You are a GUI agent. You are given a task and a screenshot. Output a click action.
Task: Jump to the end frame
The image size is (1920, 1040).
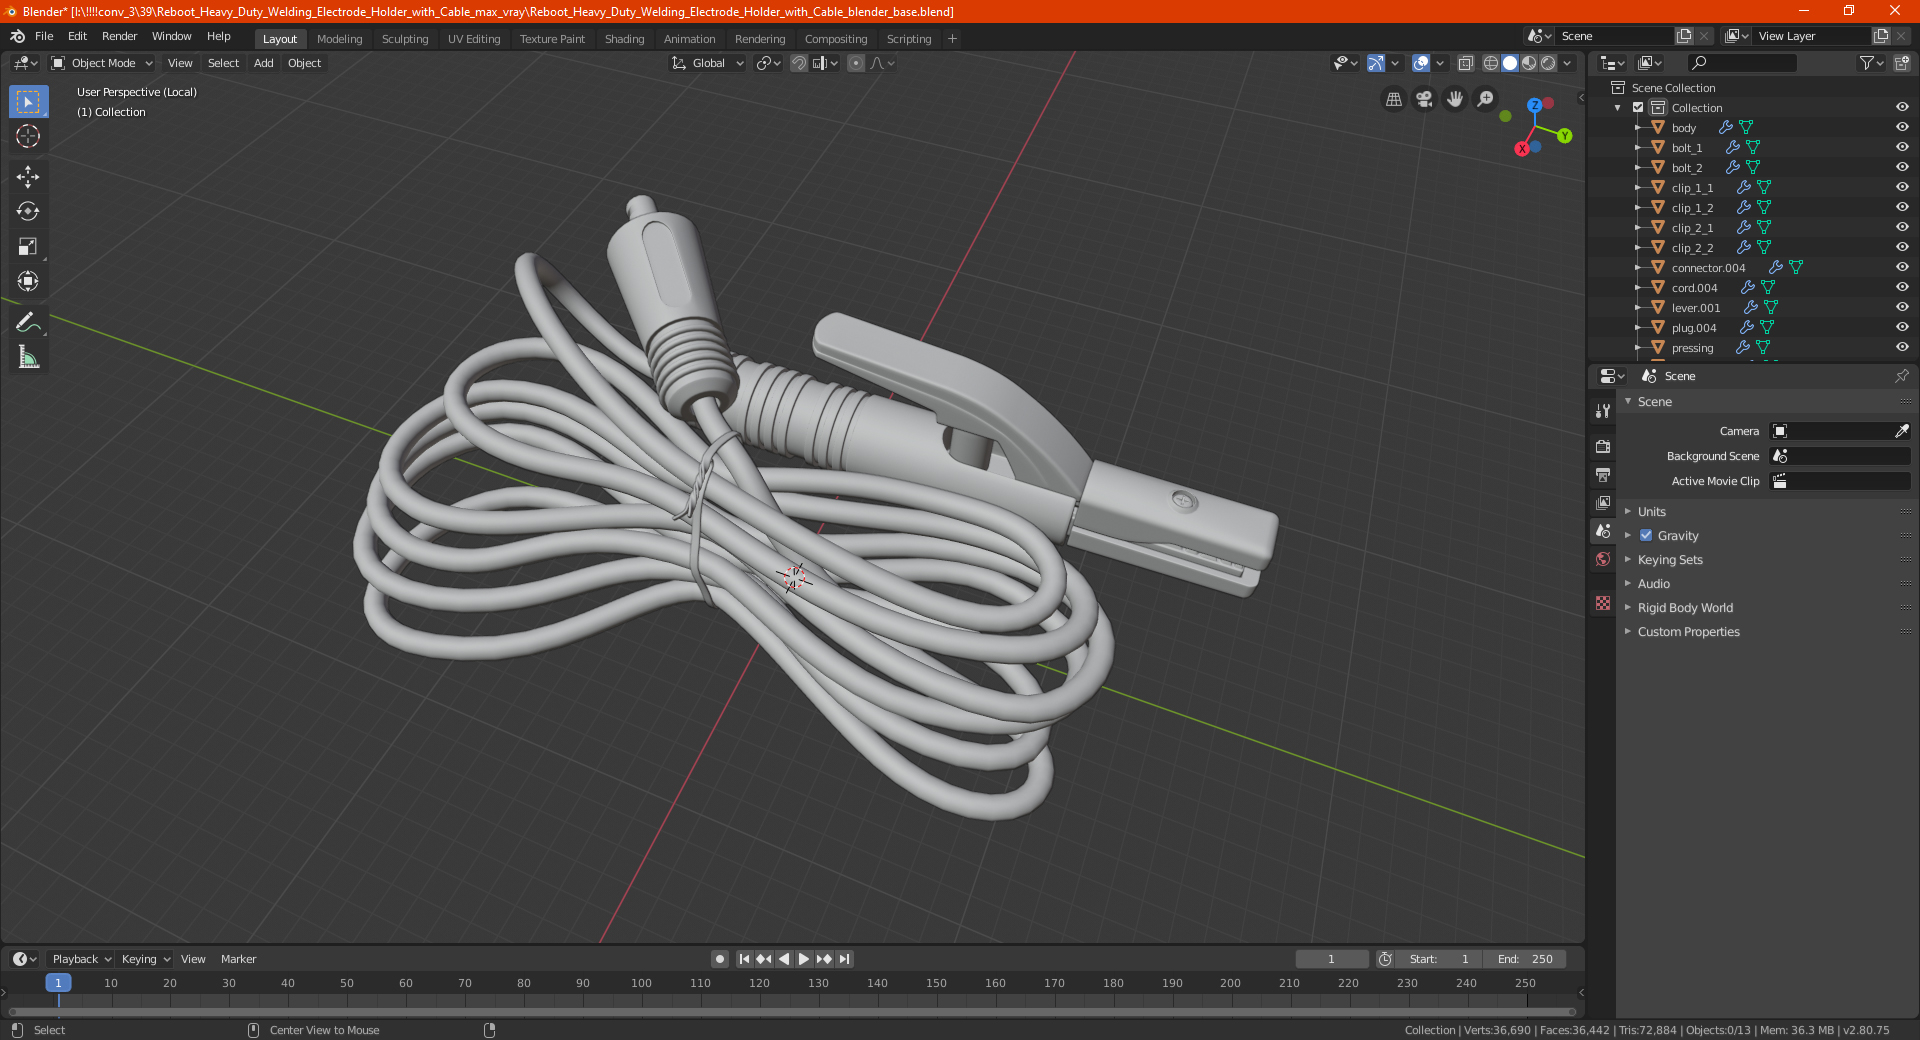(844, 959)
